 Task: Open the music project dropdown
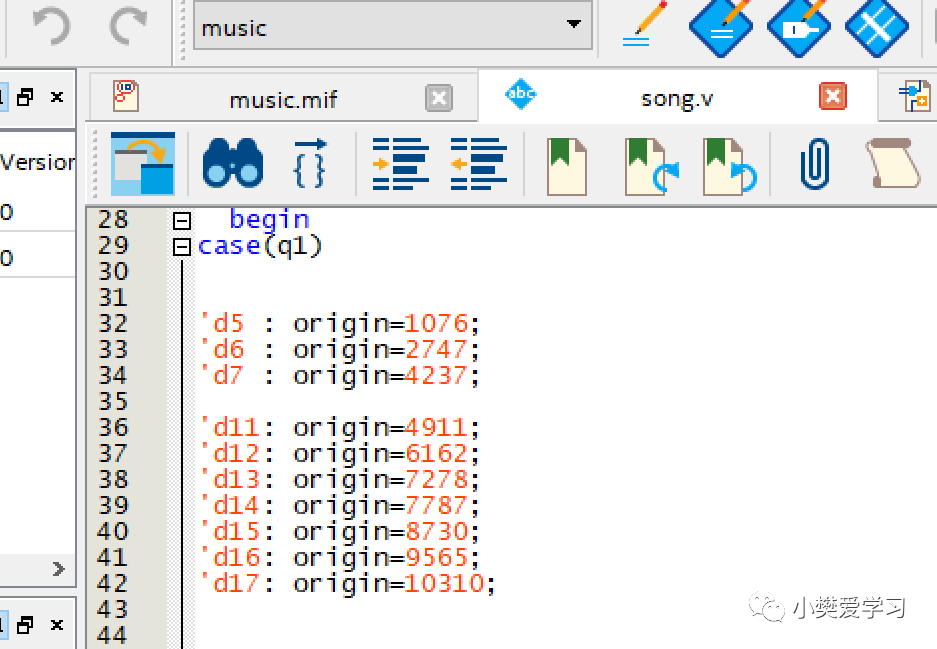[393, 26]
